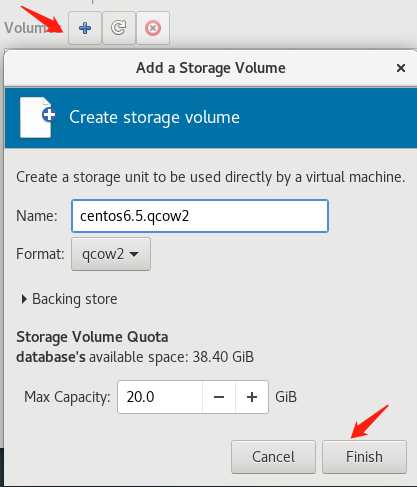Click the Format dropdown arrow
The width and height of the screenshot is (417, 487).
point(134,254)
